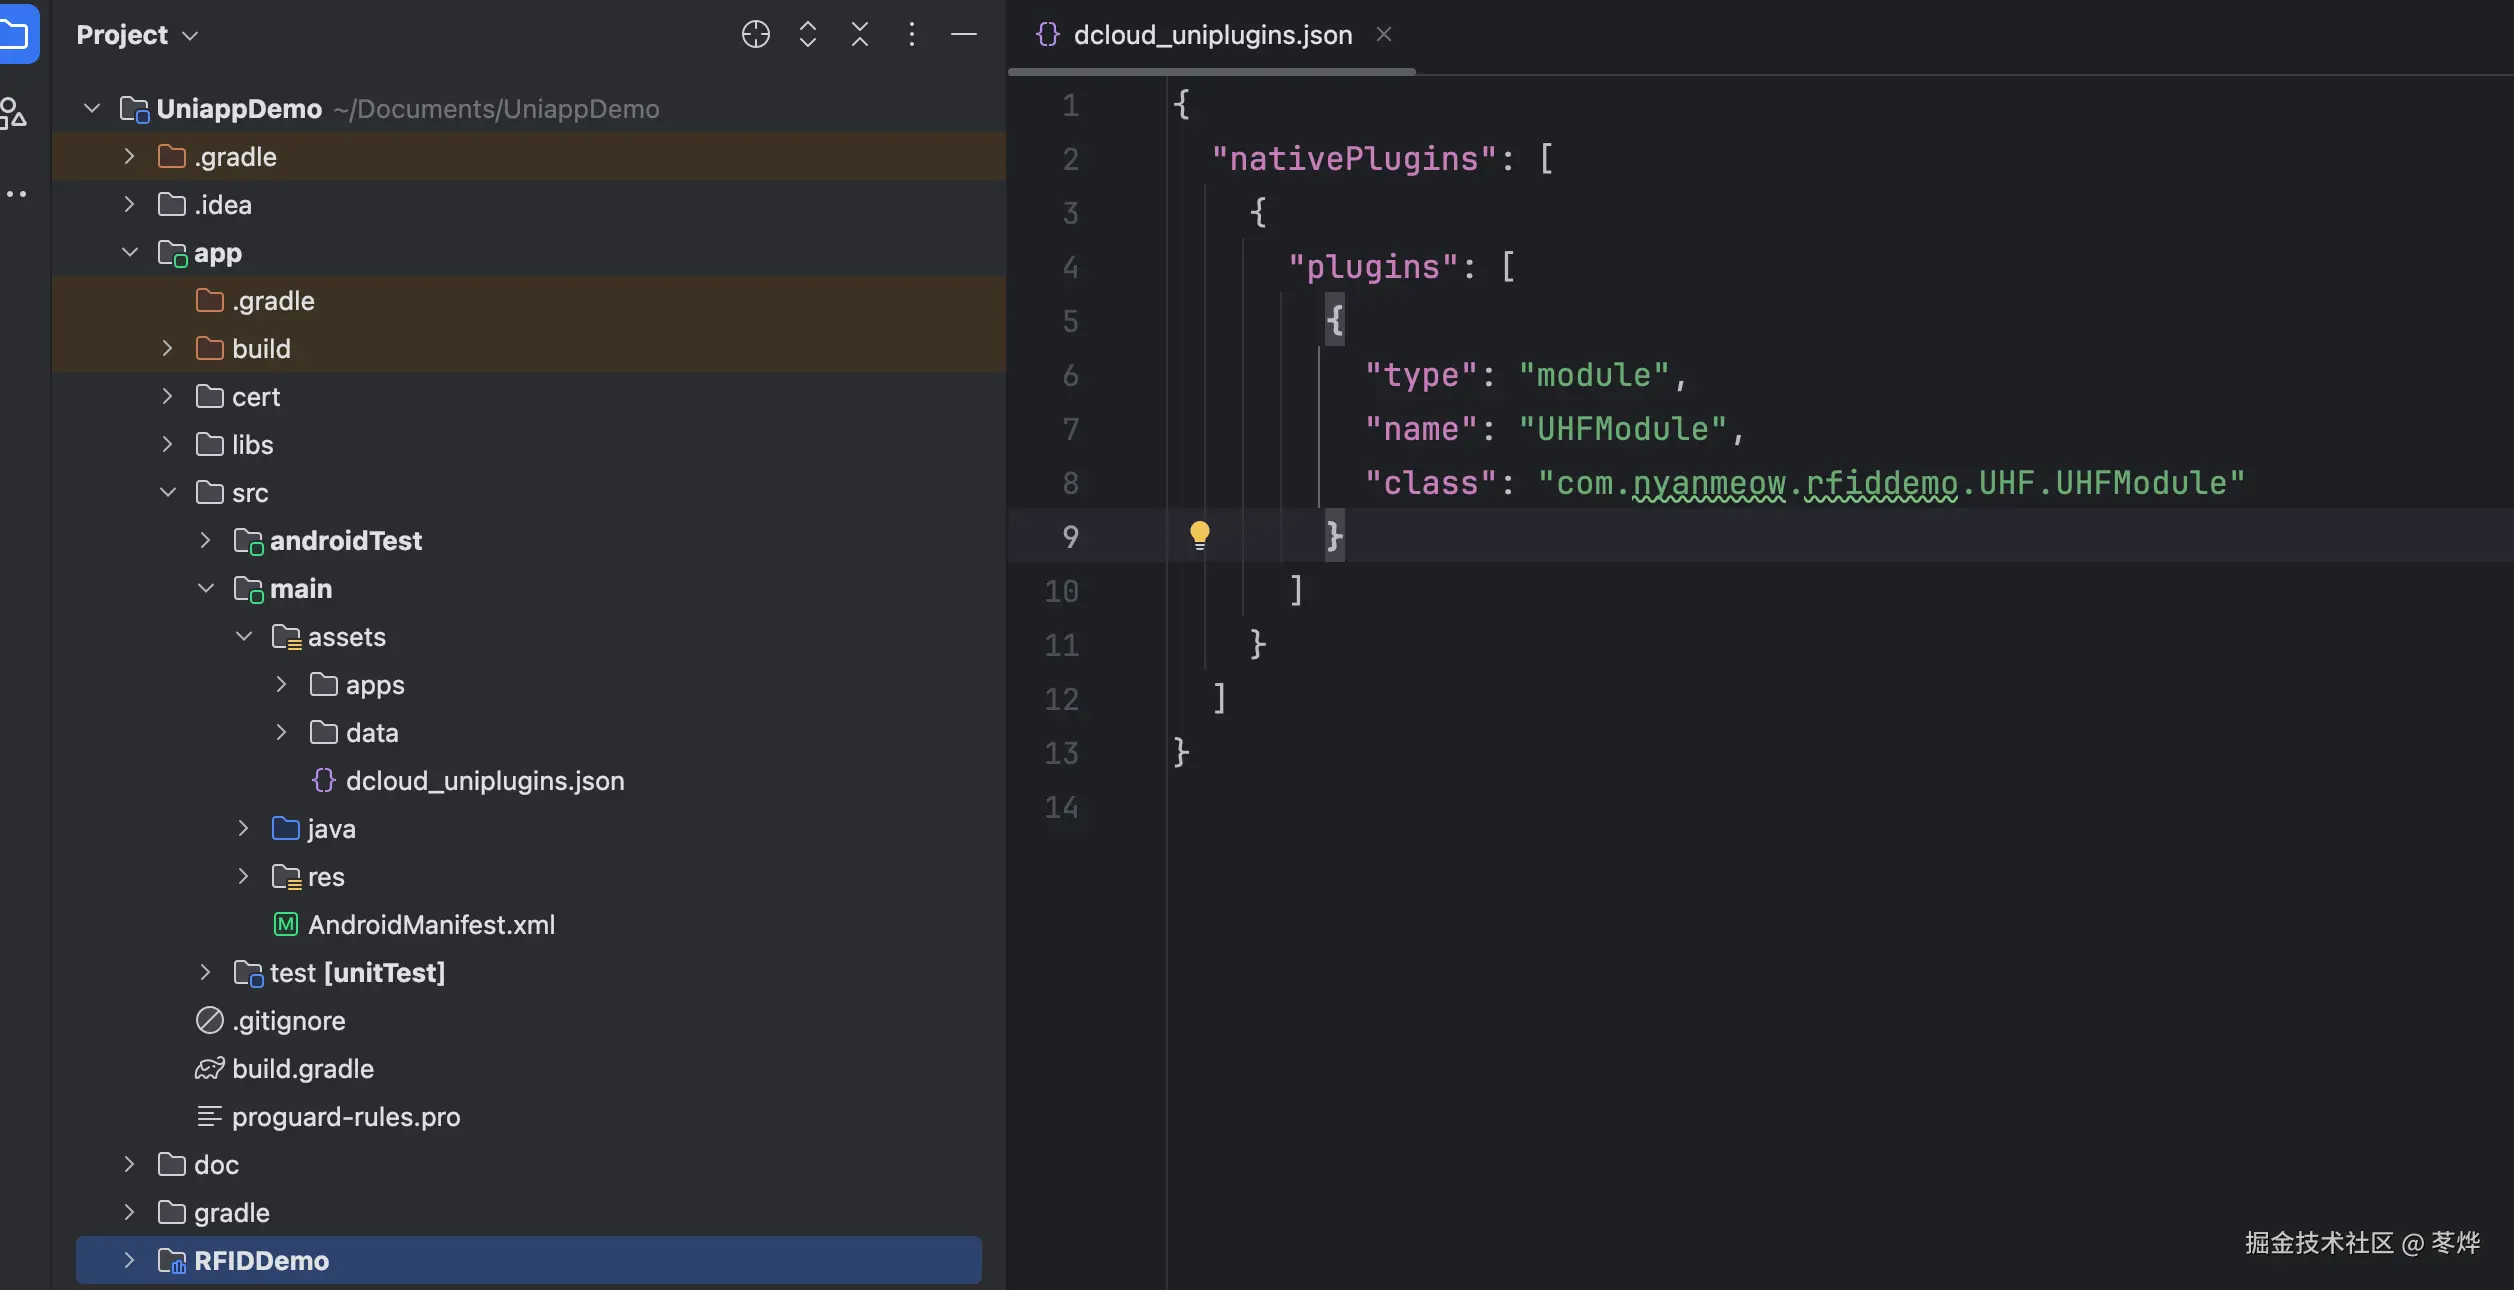
Task: Expand the RFIDDemo module folder
Action: point(129,1260)
